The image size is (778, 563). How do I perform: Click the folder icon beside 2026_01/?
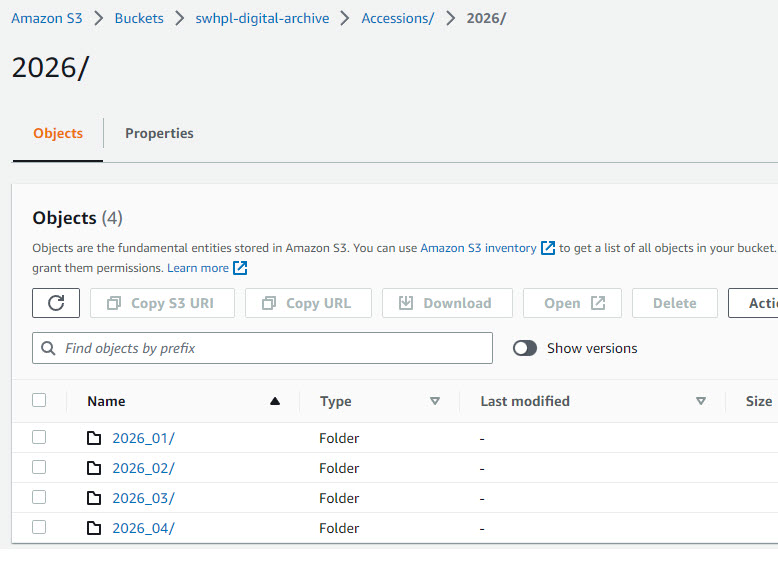pyautogui.click(x=94, y=438)
